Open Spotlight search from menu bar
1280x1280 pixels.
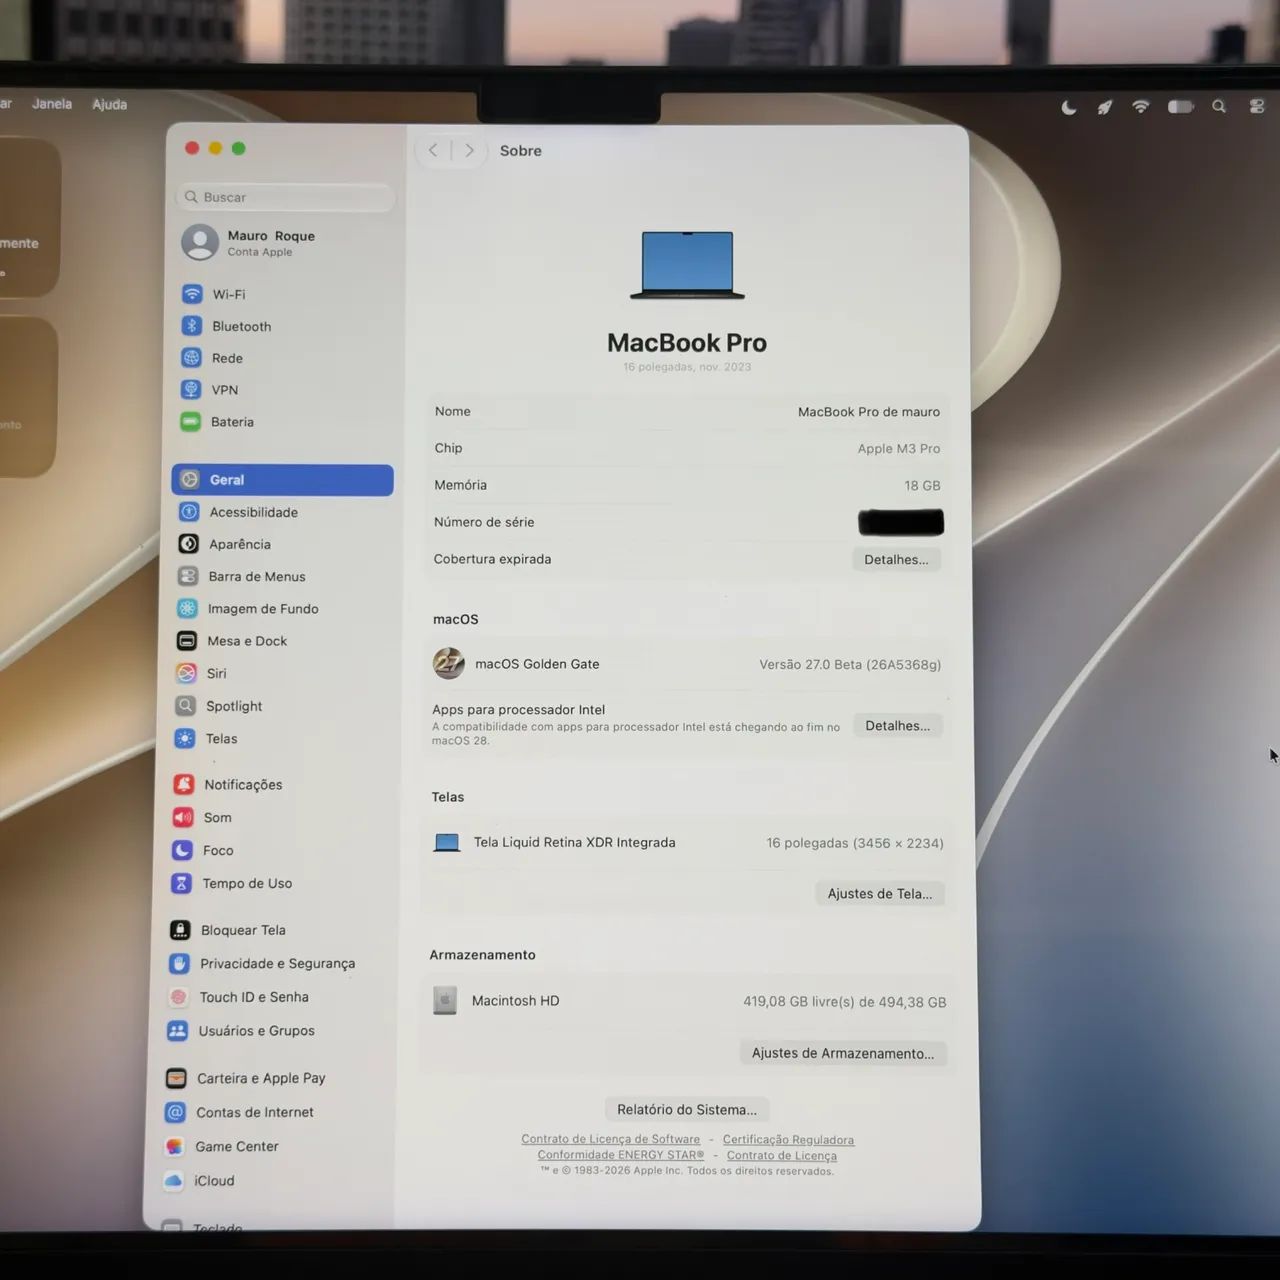1219,106
